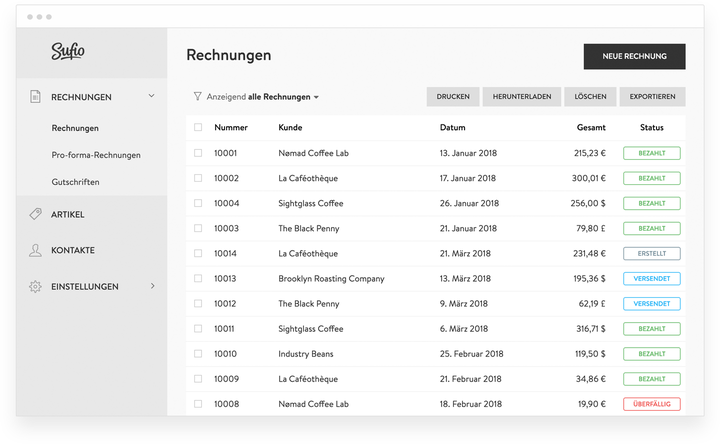
Task: Go to Gutschriften in the sidebar
Action: 76,182
